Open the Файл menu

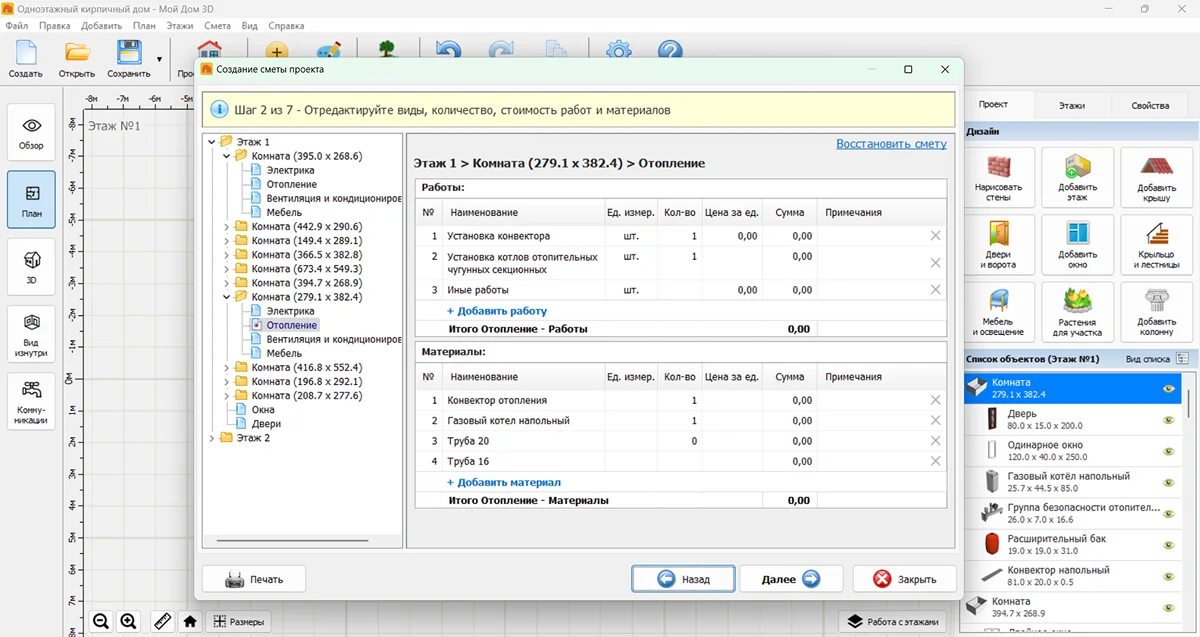point(16,25)
